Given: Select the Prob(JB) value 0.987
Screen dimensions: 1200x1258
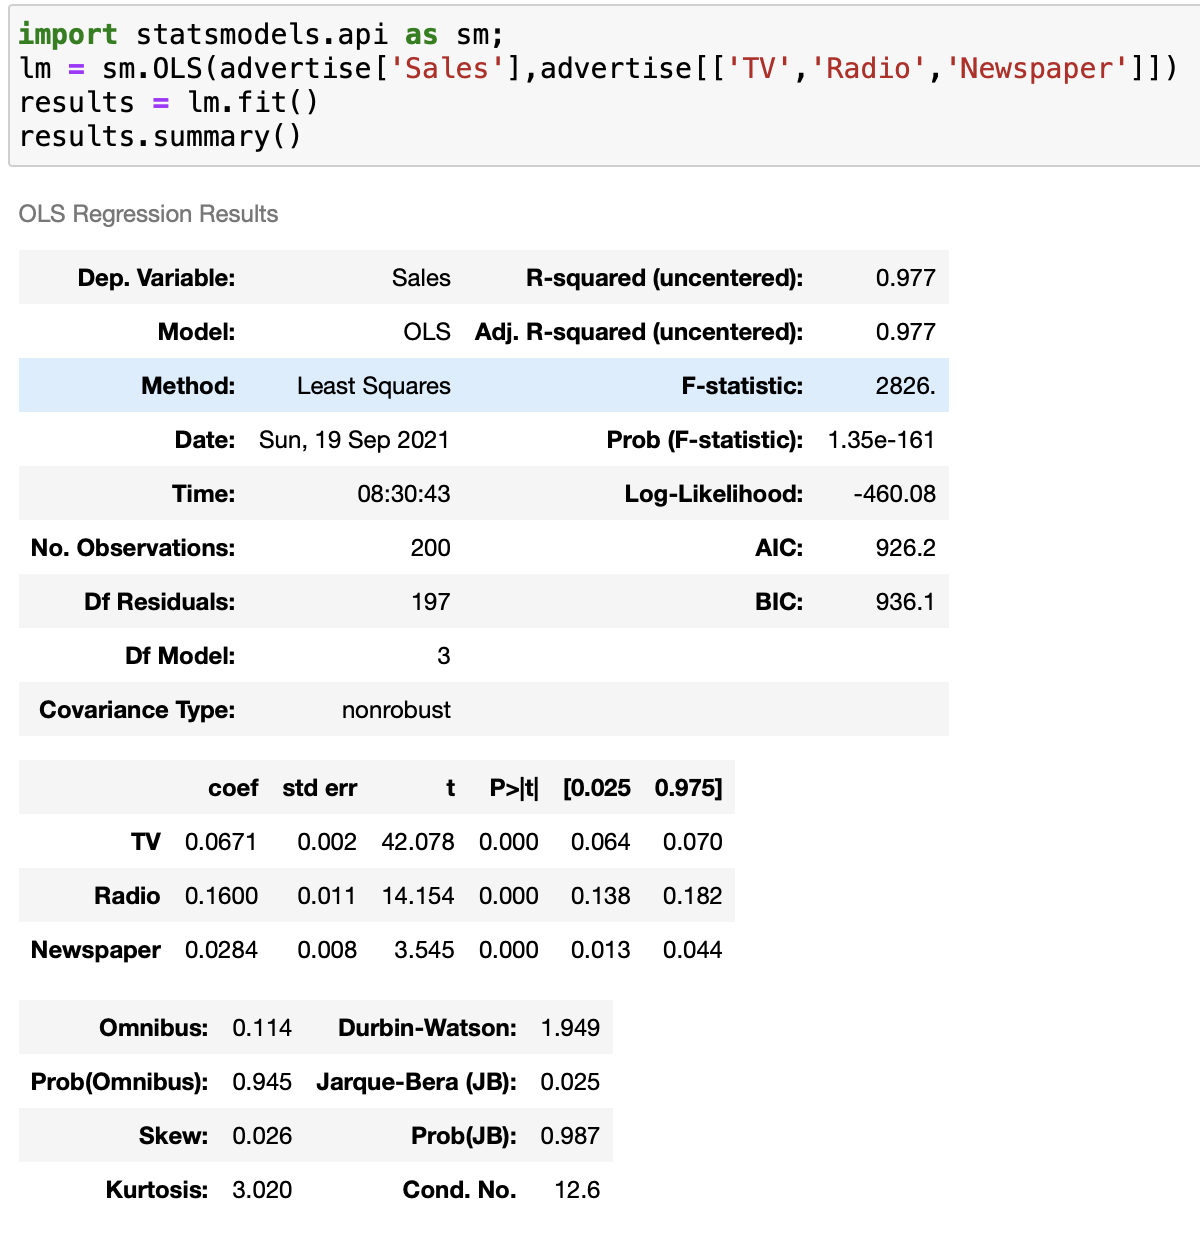Looking at the screenshot, I should tap(570, 1136).
